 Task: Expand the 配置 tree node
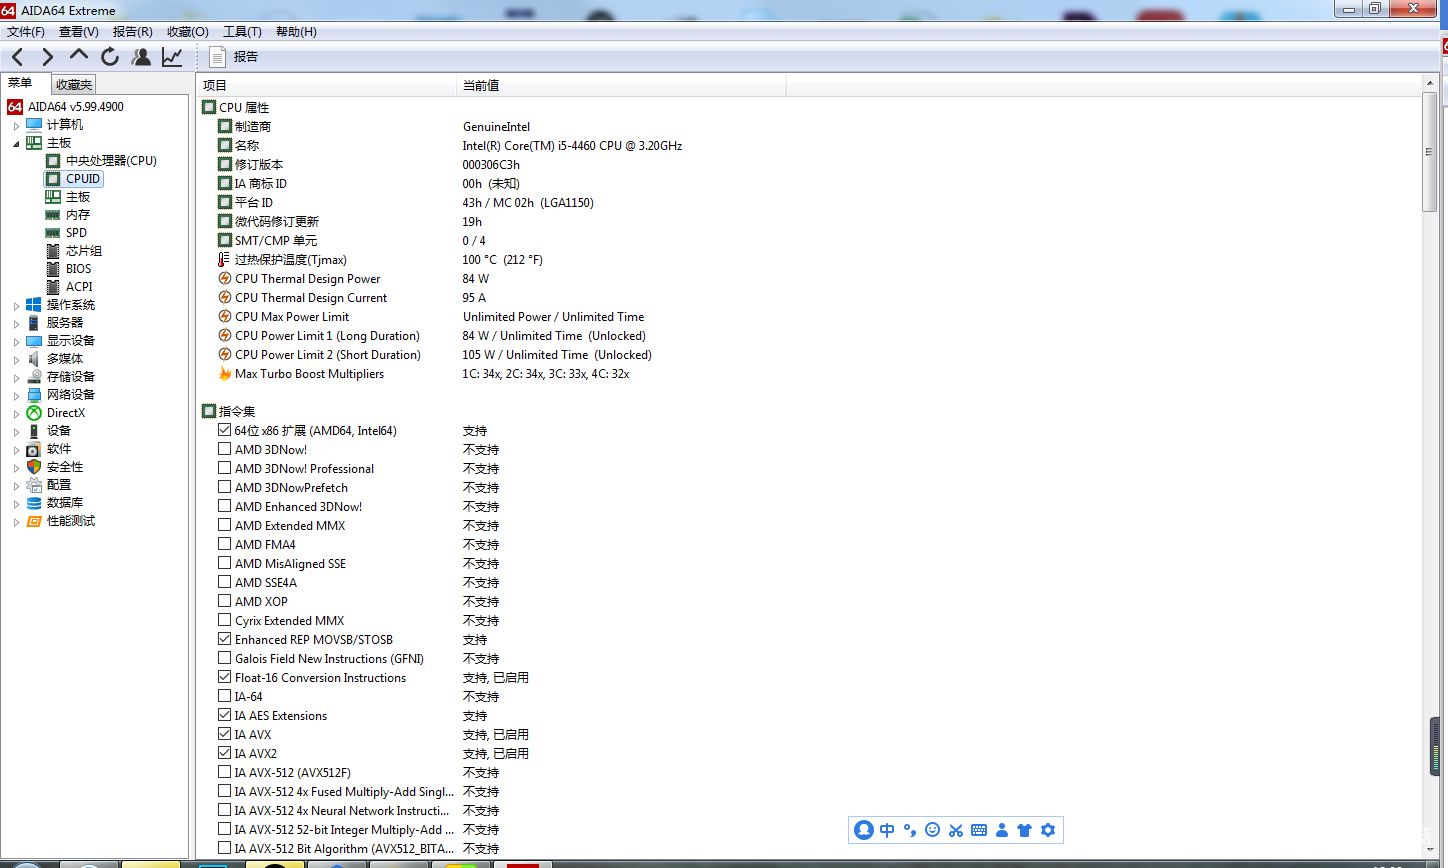[16, 486]
